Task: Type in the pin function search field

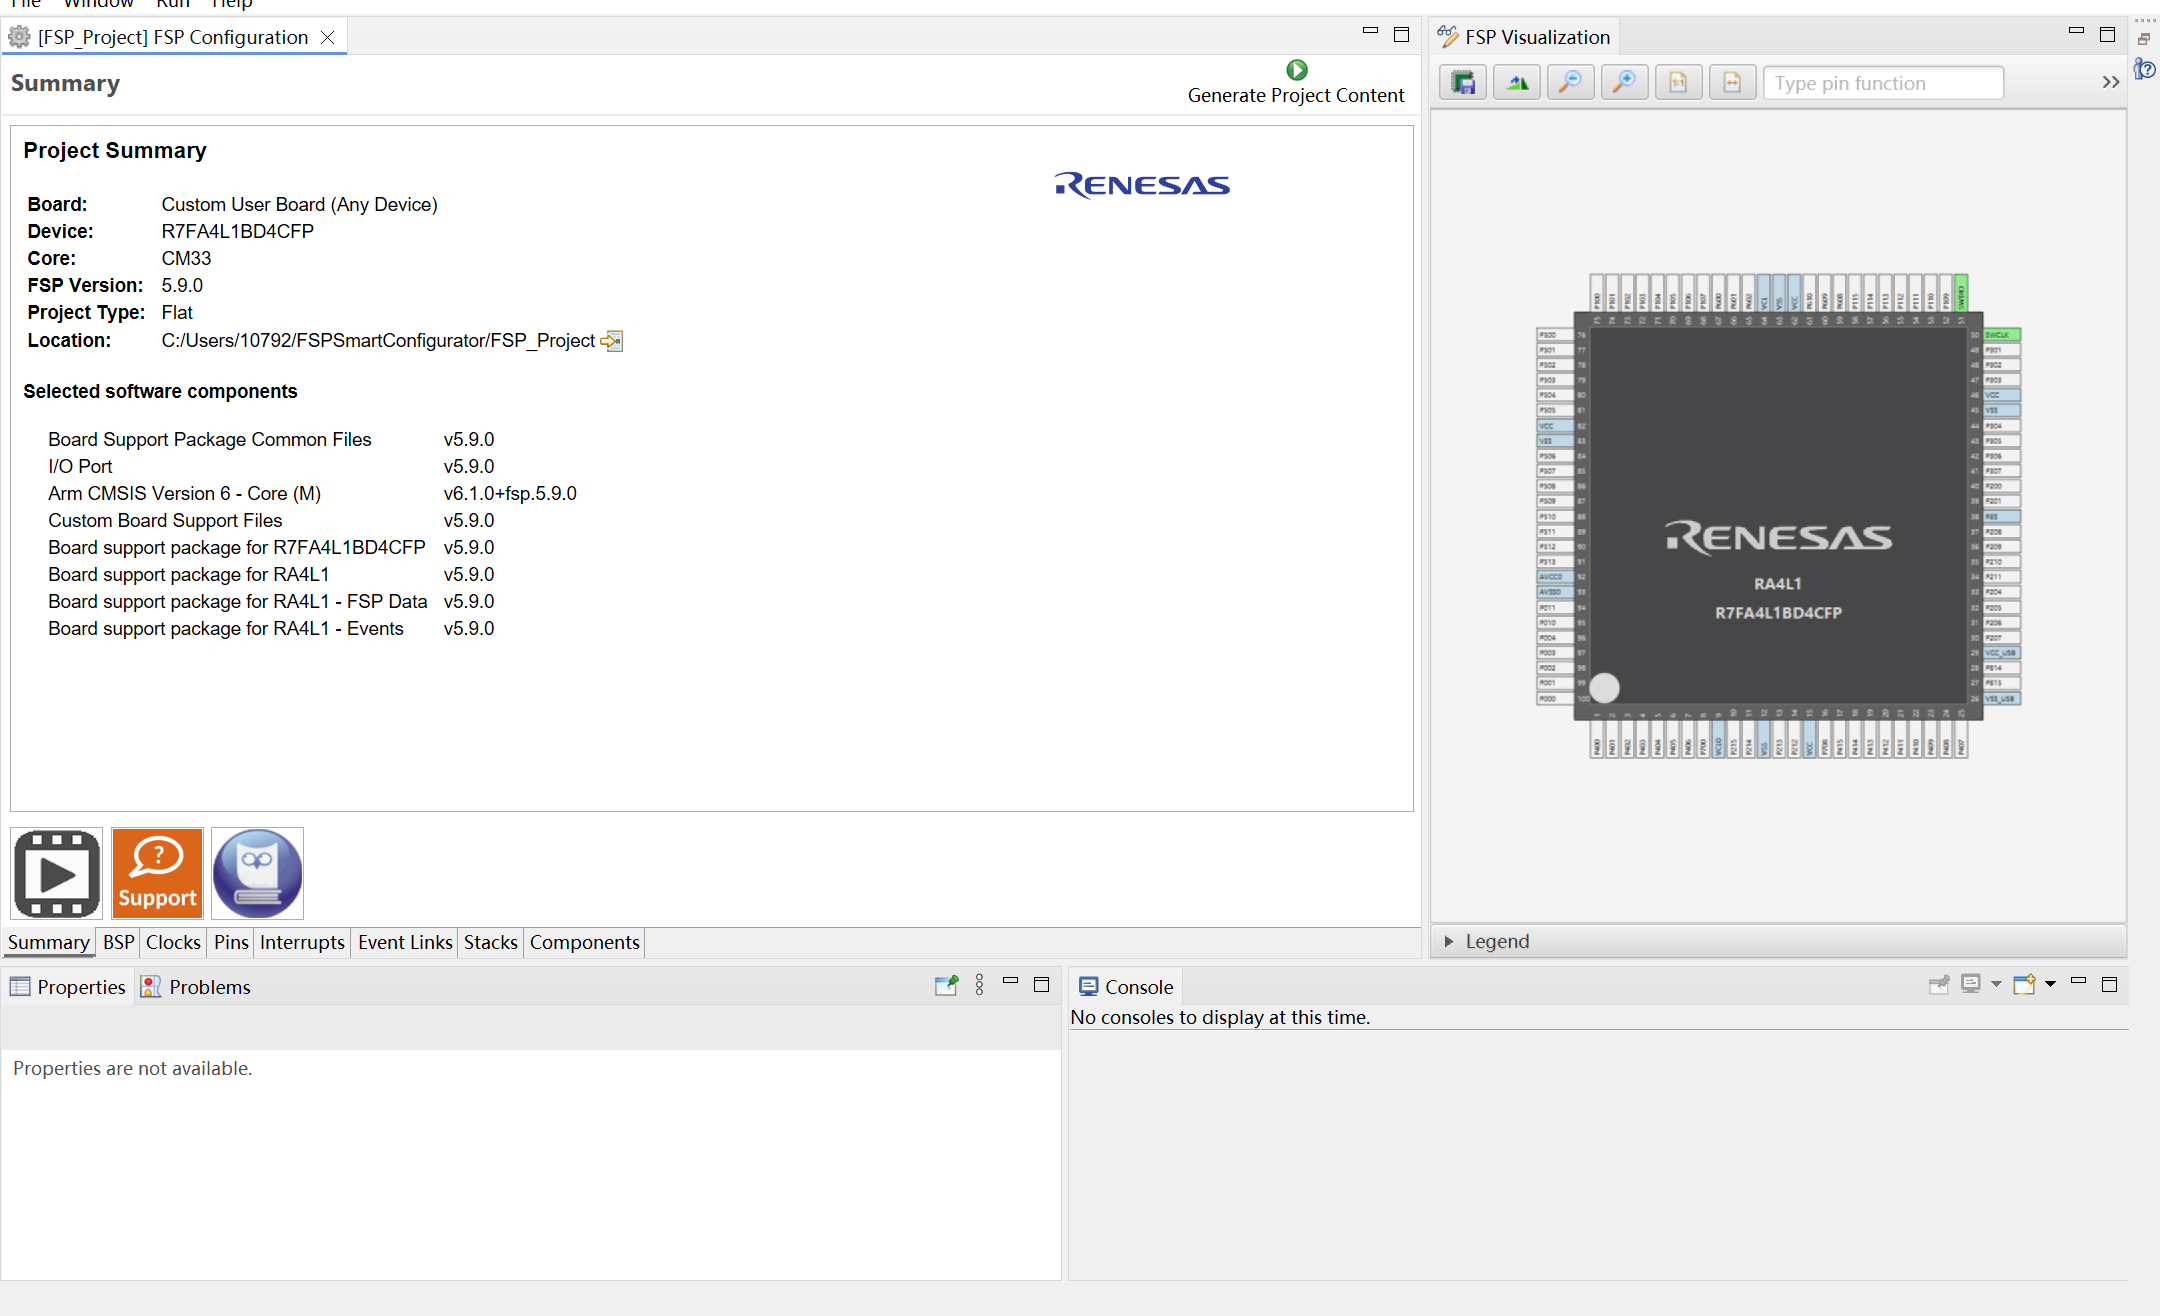Action: [1884, 83]
